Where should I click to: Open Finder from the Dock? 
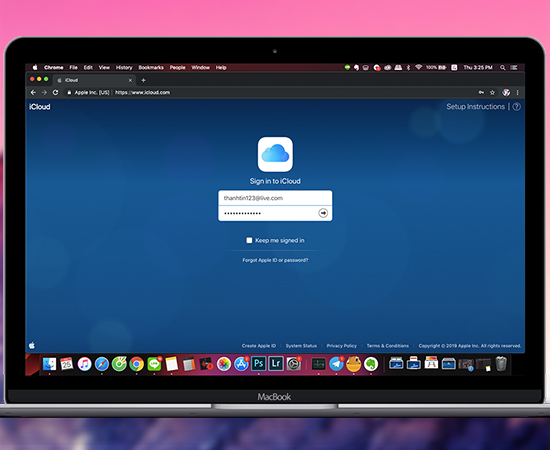(x=49, y=364)
